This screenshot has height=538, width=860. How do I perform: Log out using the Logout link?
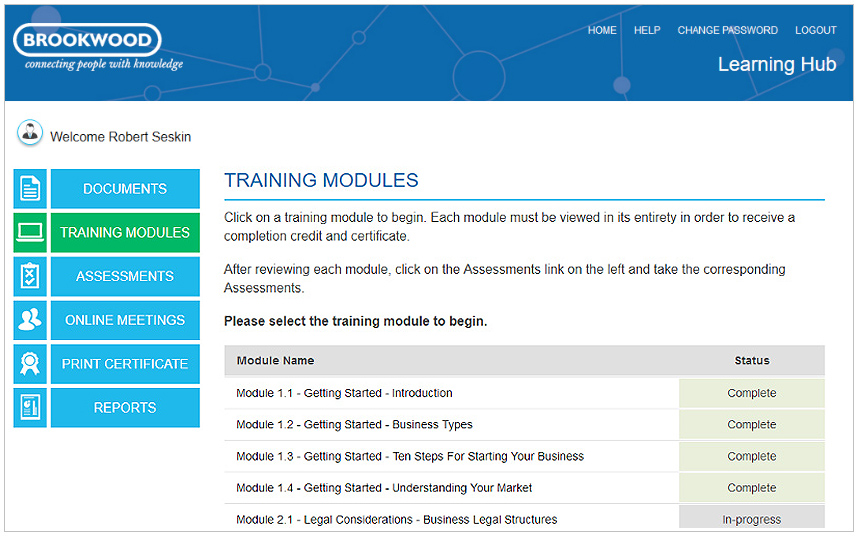click(x=815, y=30)
